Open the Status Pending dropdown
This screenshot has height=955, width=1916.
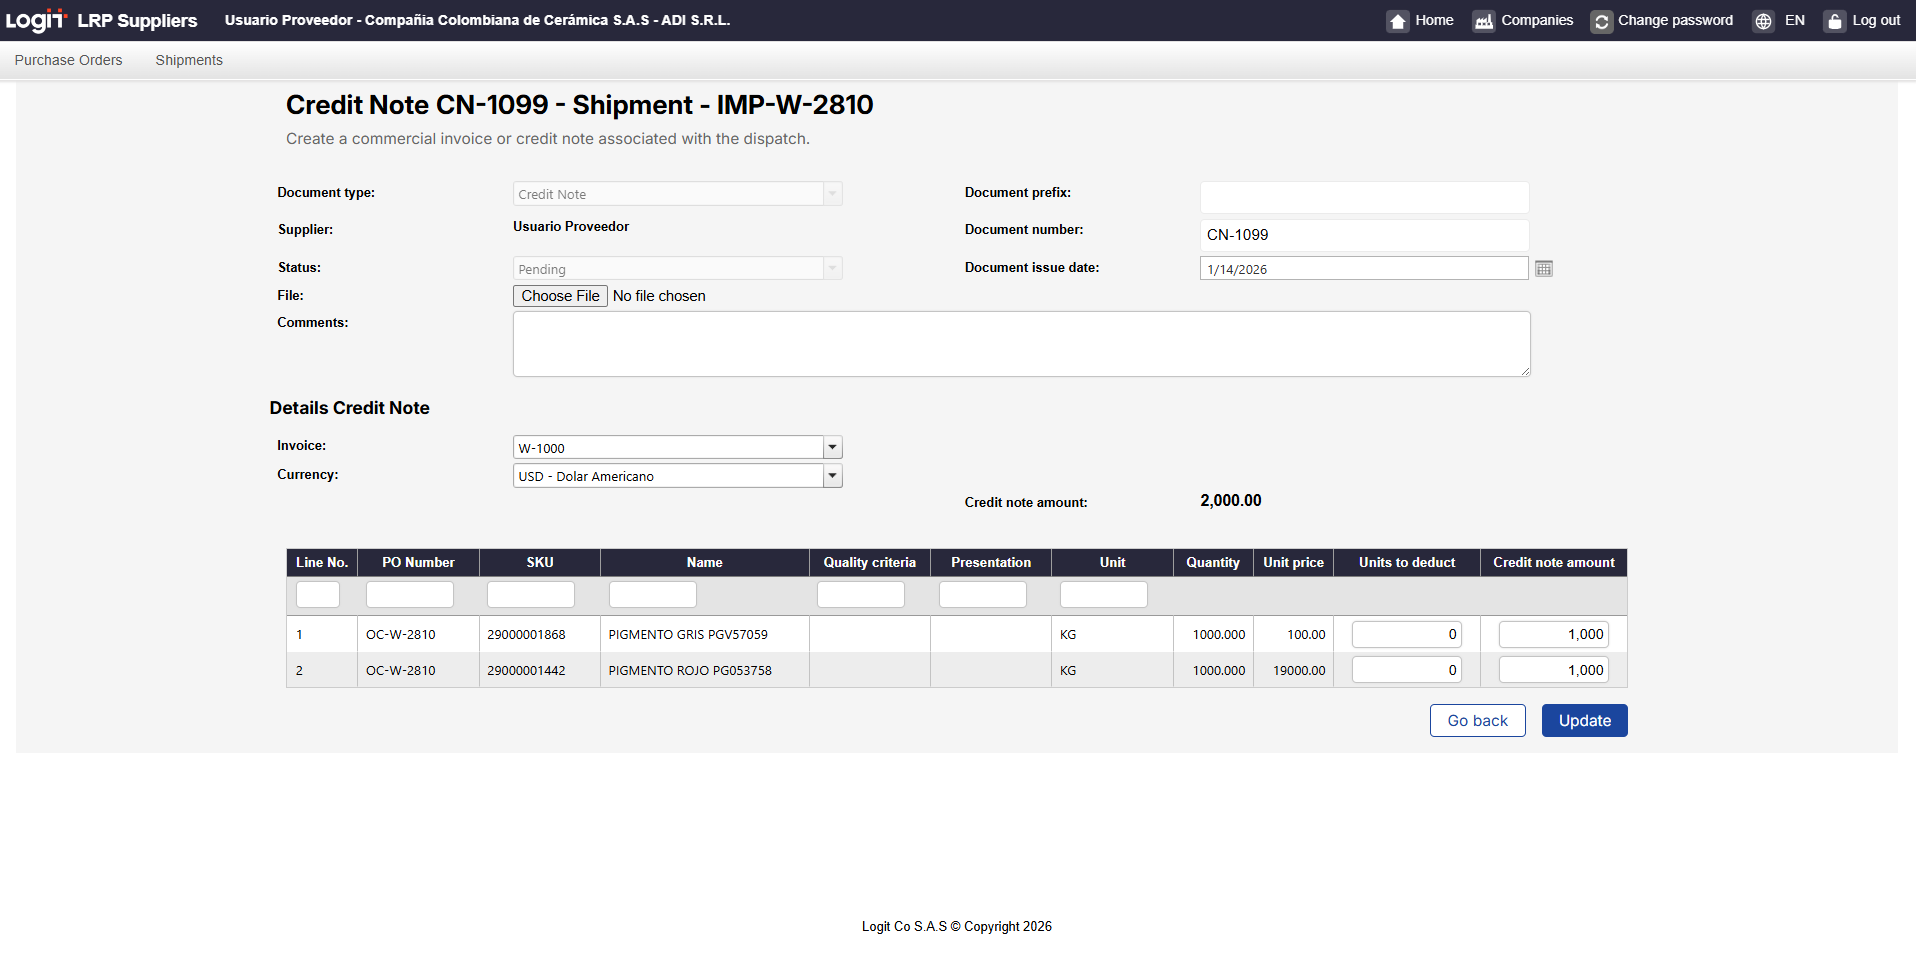832,269
